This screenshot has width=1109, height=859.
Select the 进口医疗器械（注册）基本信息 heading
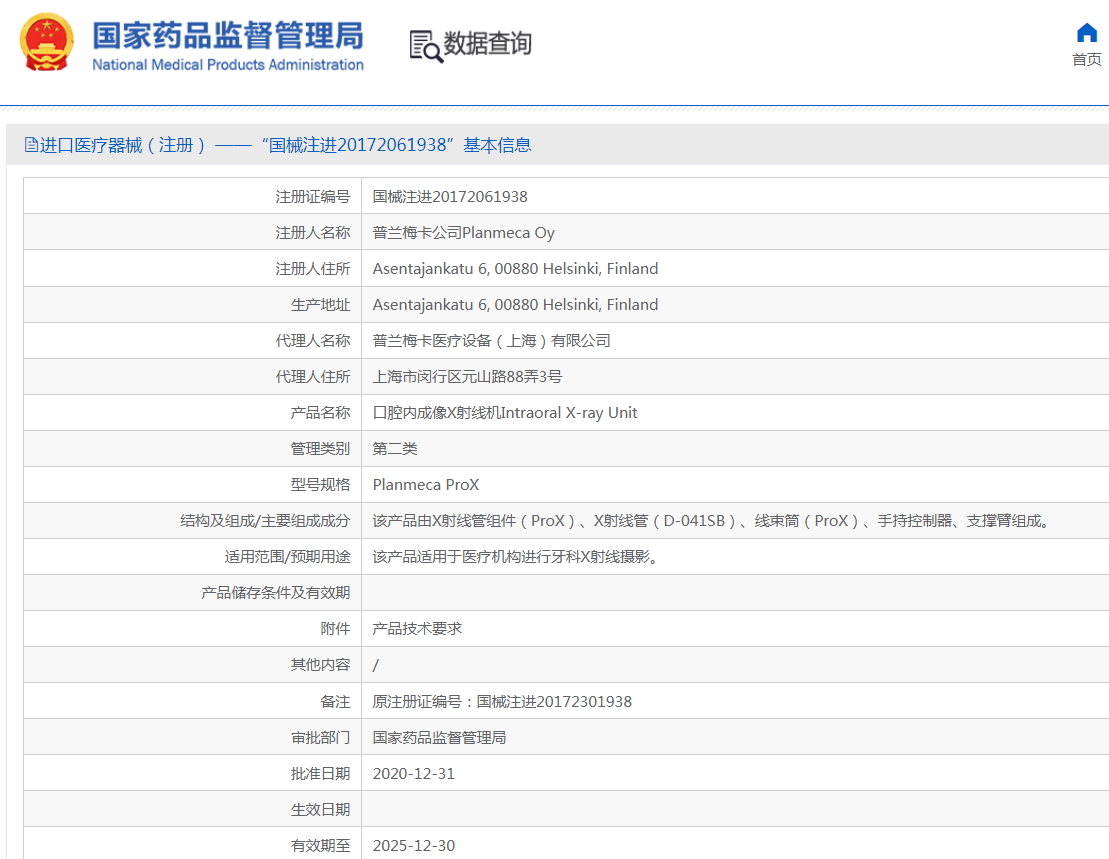tap(286, 145)
